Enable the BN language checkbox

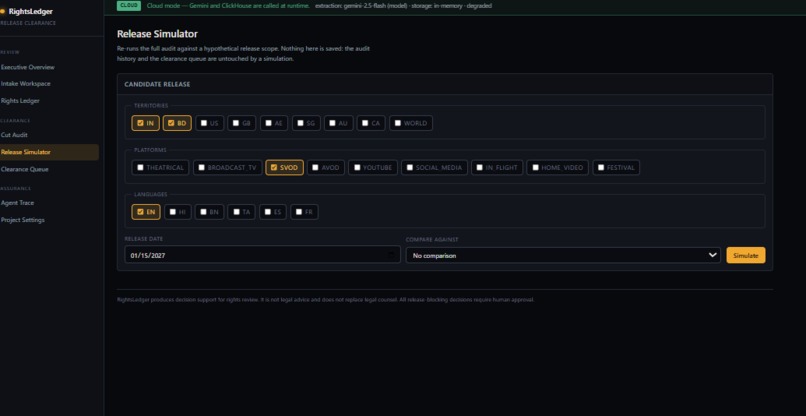(x=204, y=212)
